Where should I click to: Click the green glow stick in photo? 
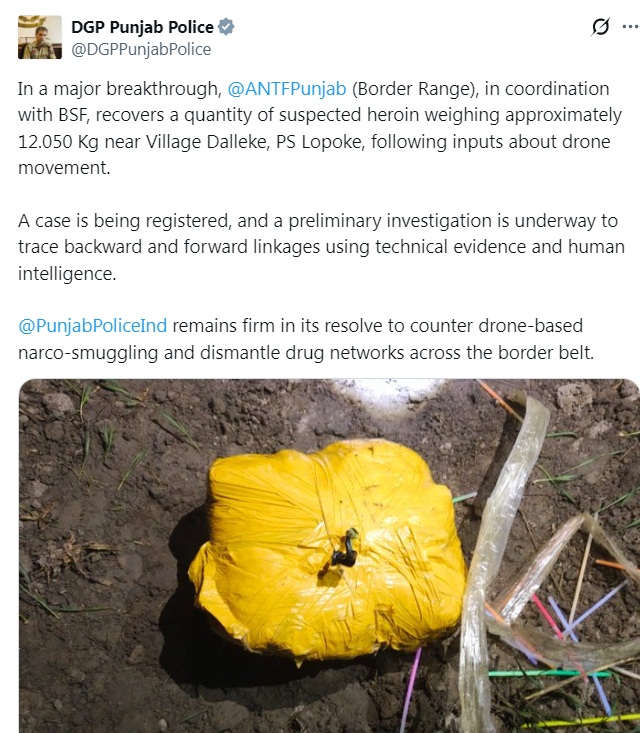(x=549, y=674)
